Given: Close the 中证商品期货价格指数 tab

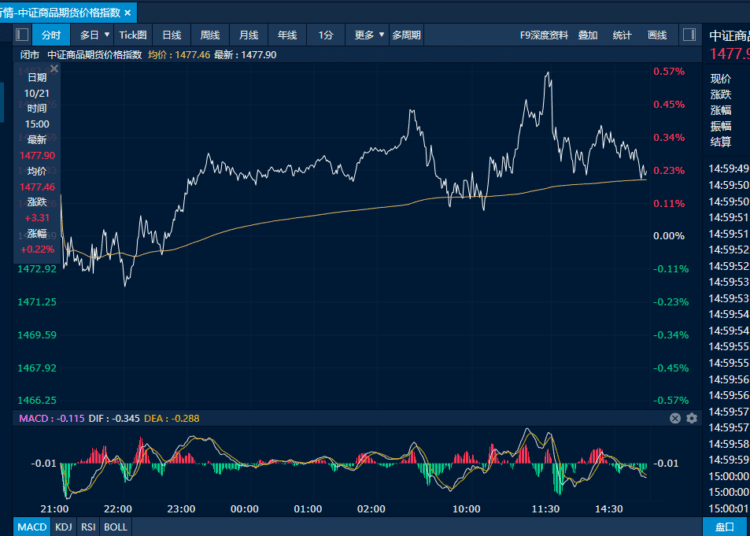Looking at the screenshot, I should [128, 13].
